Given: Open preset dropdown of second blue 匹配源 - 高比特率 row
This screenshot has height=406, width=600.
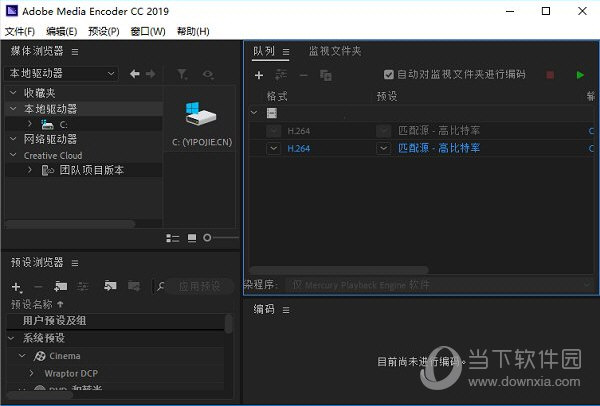Looking at the screenshot, I should coord(383,148).
